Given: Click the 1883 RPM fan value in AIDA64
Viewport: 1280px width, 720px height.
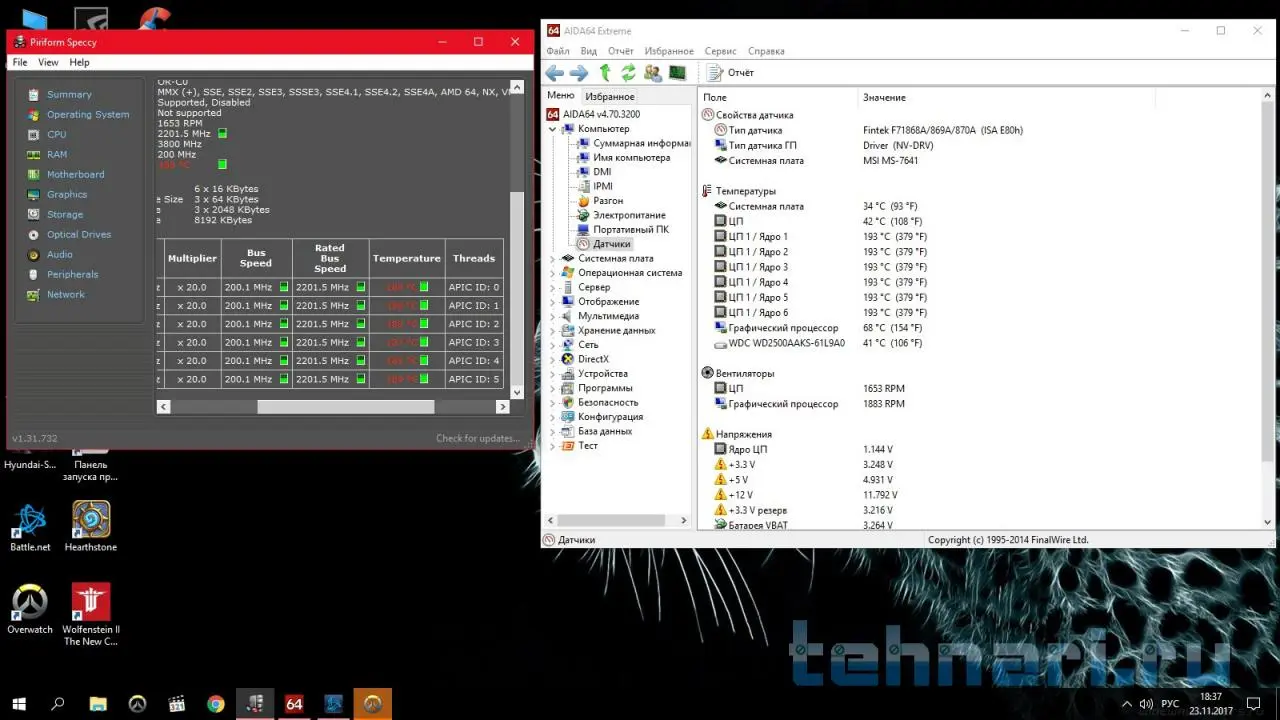Looking at the screenshot, I should 884,404.
